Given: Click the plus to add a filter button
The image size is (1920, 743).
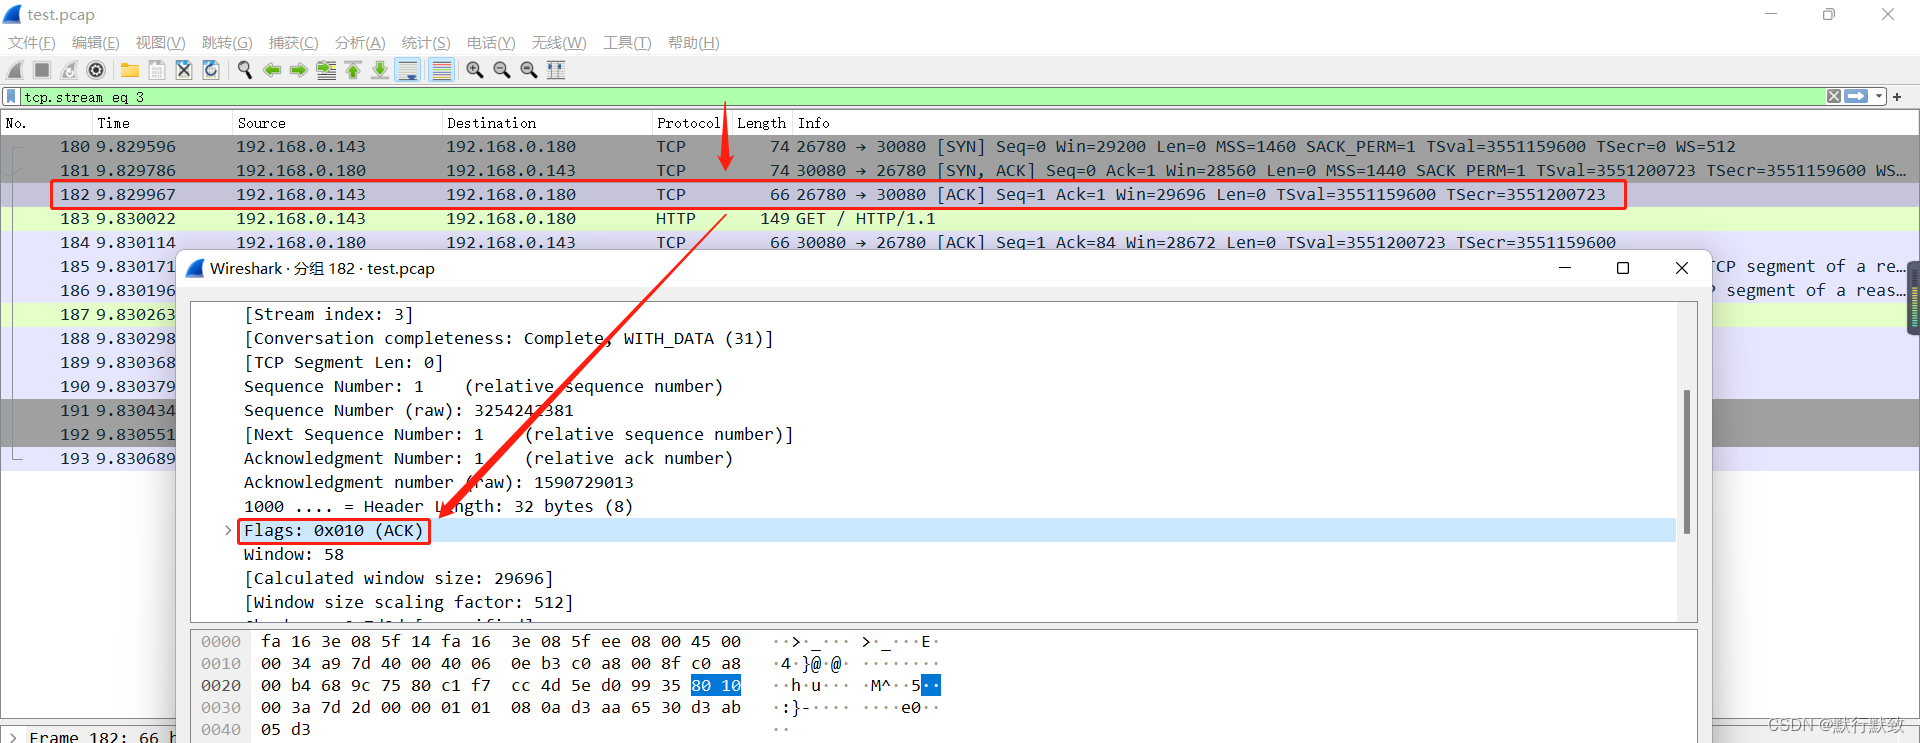Looking at the screenshot, I should 1897,97.
